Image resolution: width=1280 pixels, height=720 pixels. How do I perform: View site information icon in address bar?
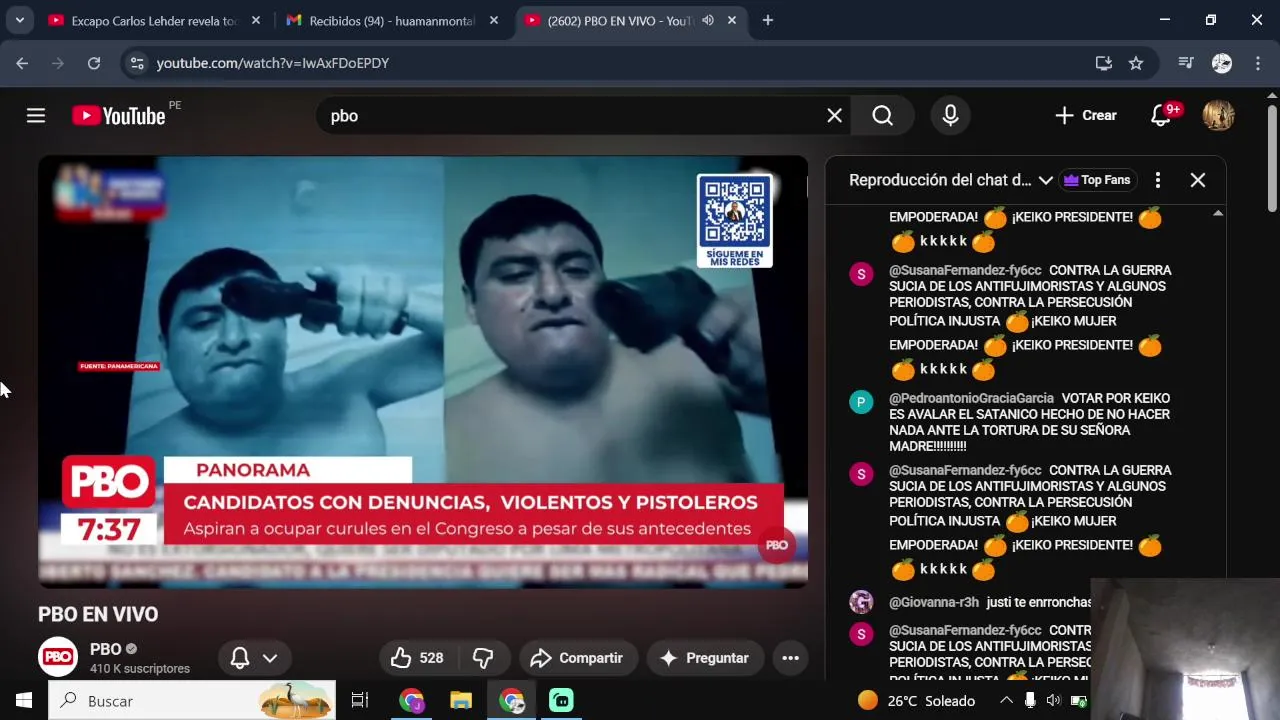coord(138,63)
